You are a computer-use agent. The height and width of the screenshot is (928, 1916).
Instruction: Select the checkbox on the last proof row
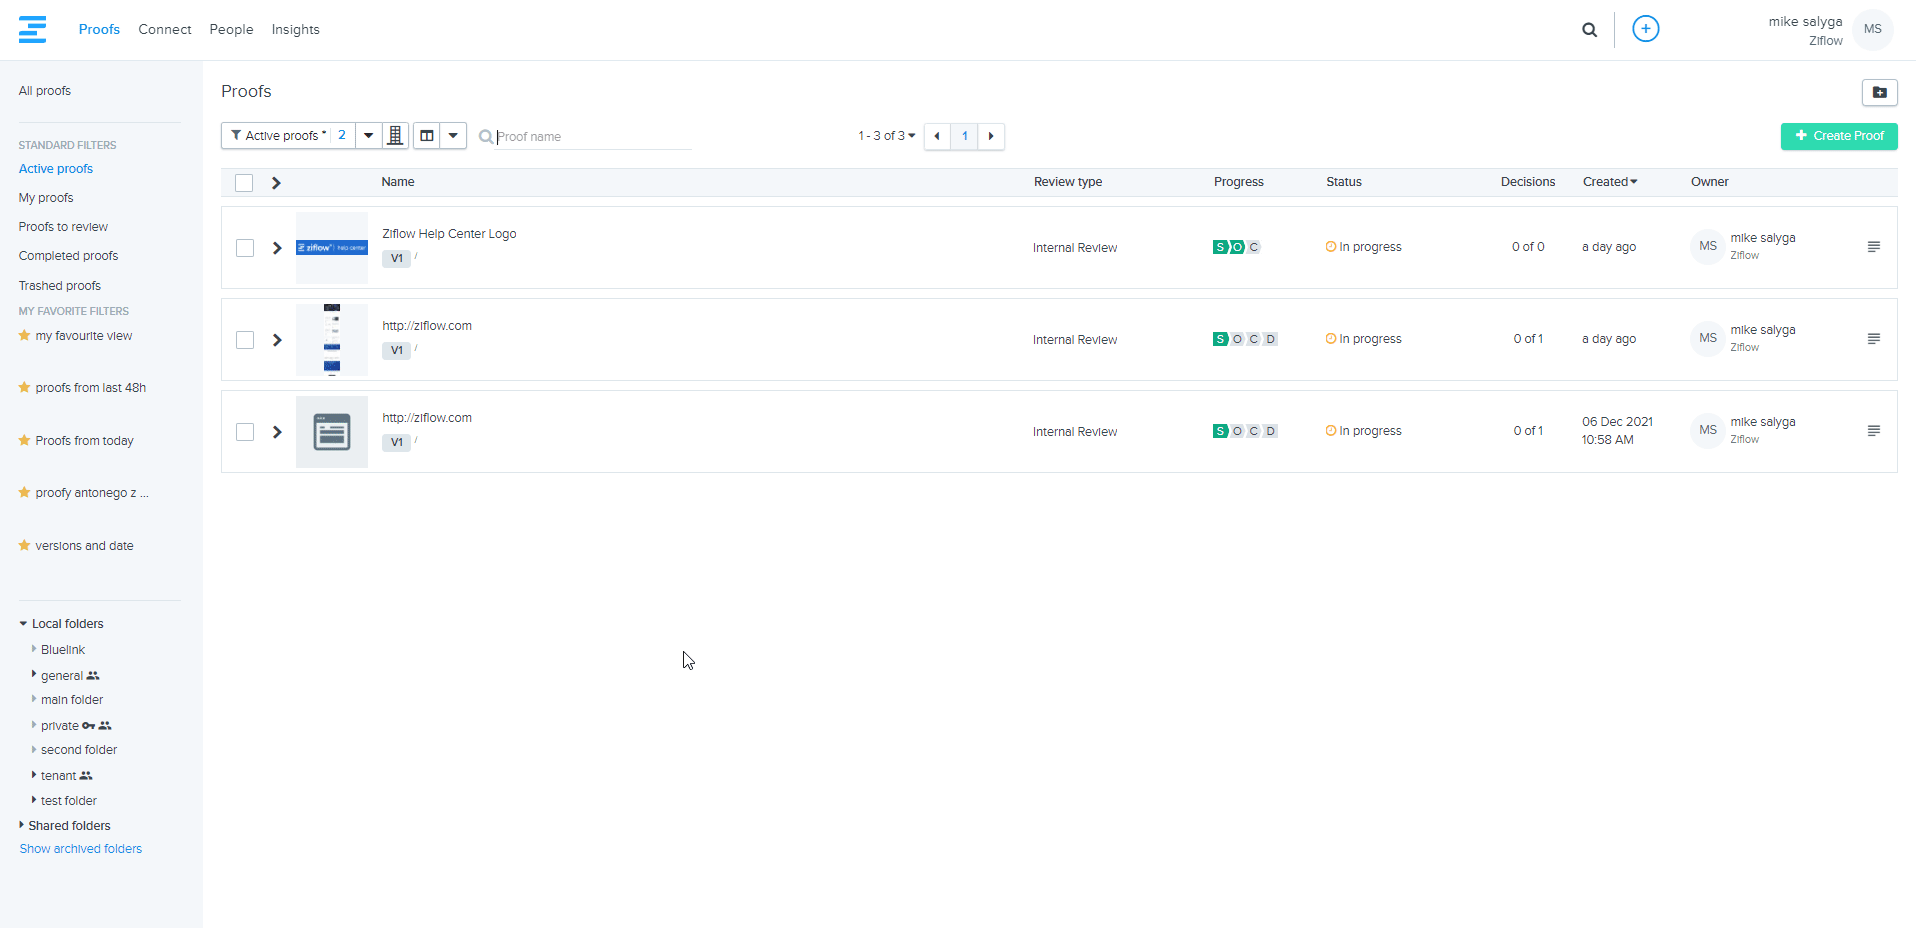[245, 432]
